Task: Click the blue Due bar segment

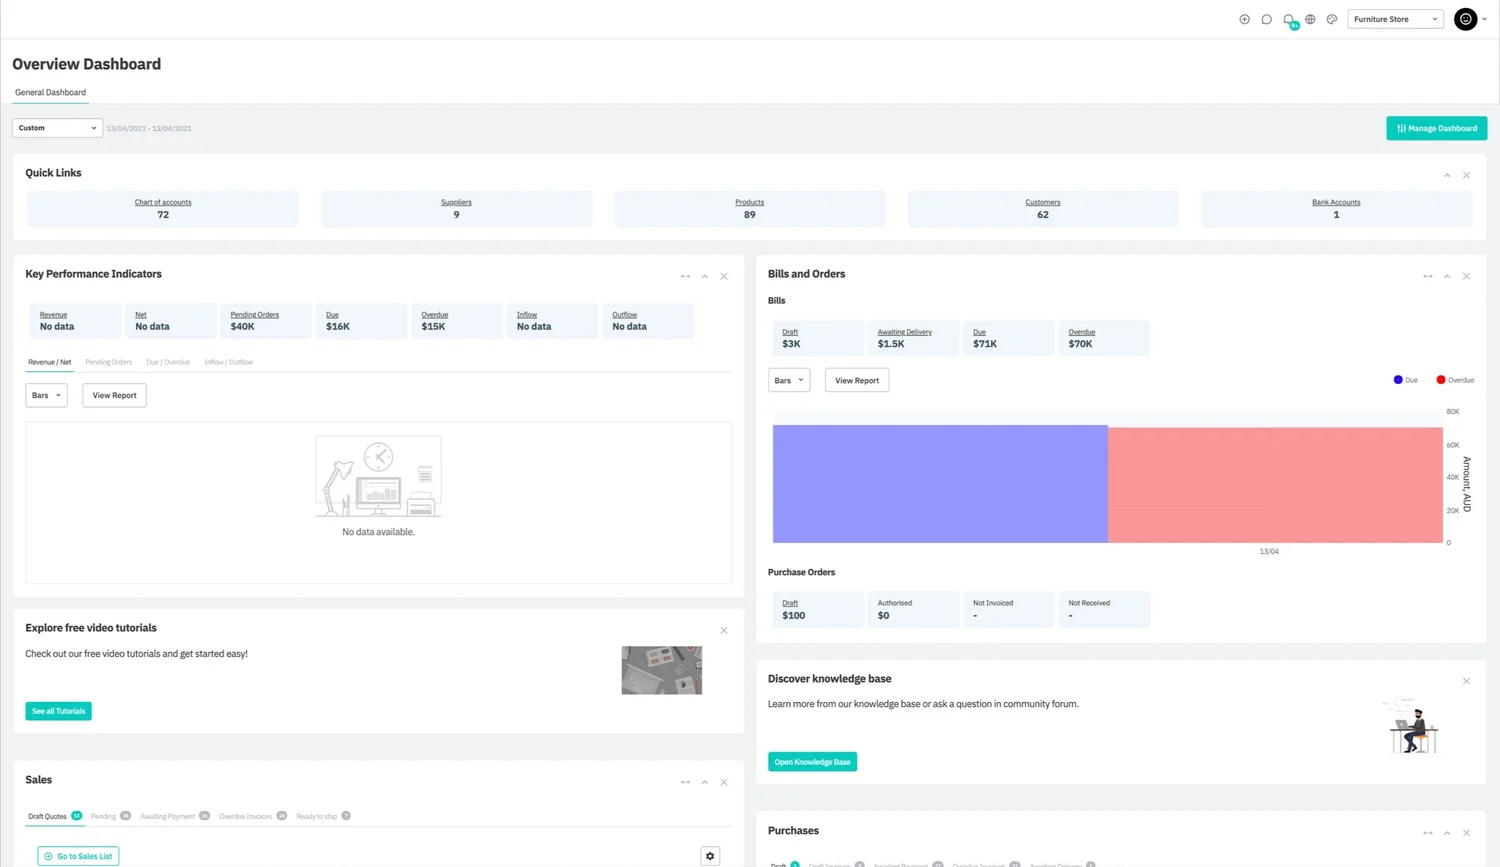Action: coord(940,483)
